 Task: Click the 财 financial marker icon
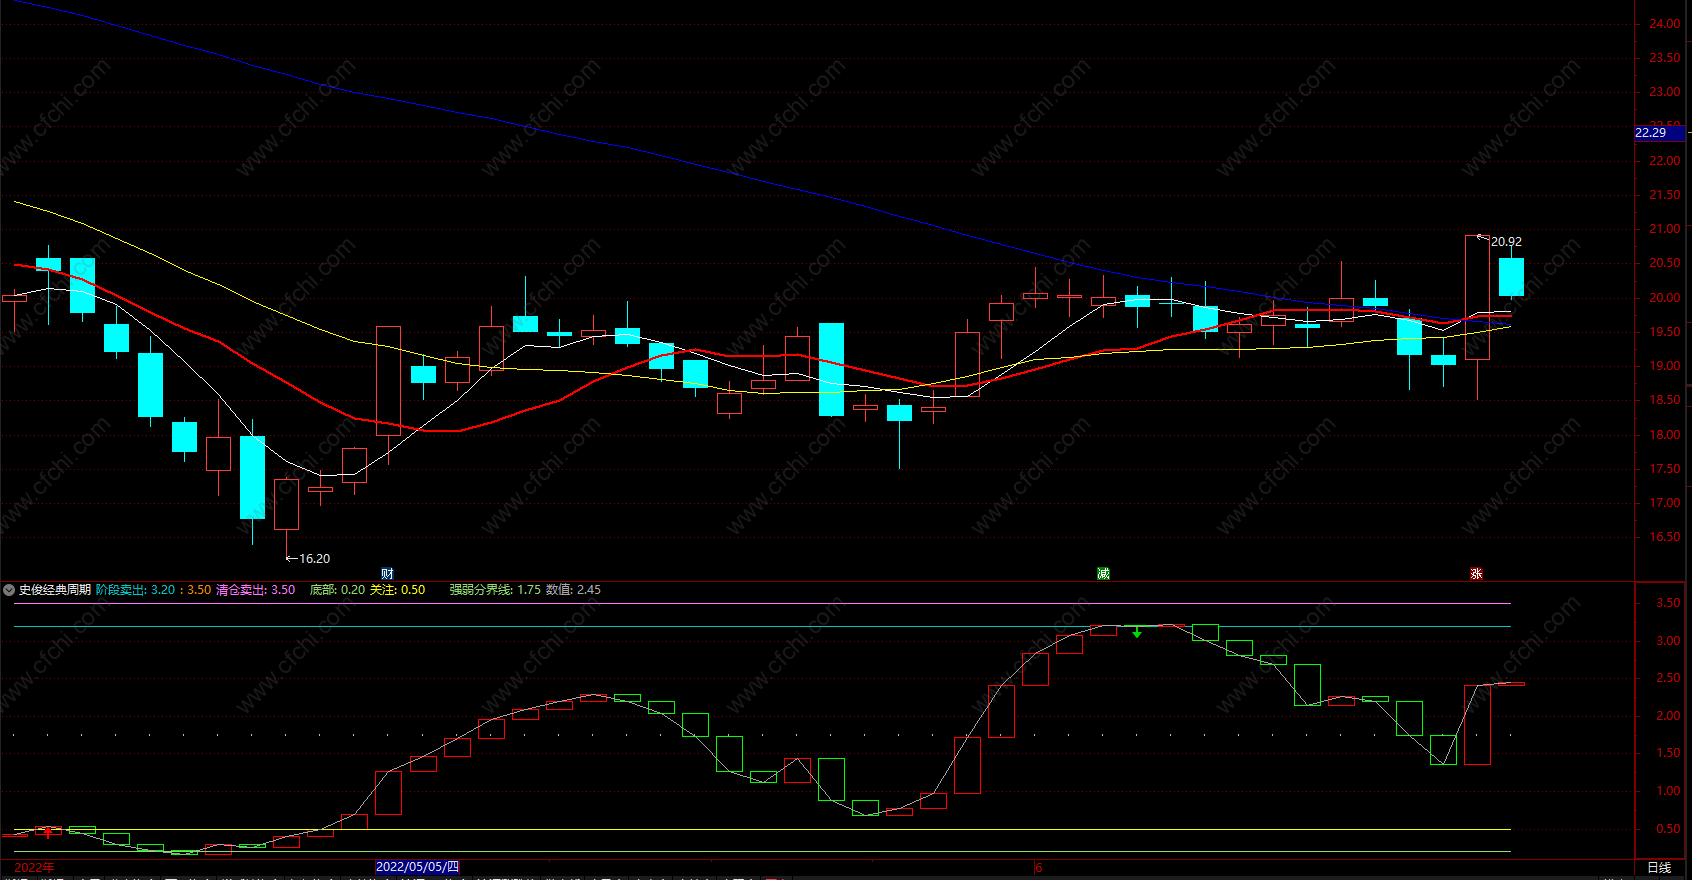(x=388, y=574)
